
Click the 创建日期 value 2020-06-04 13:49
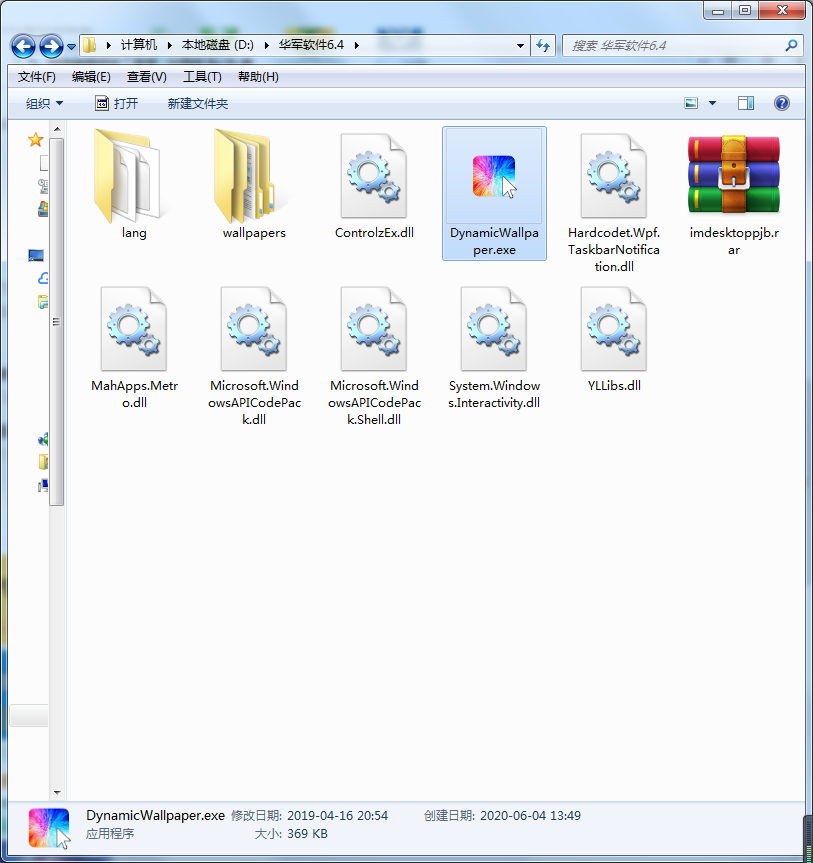(x=530, y=815)
